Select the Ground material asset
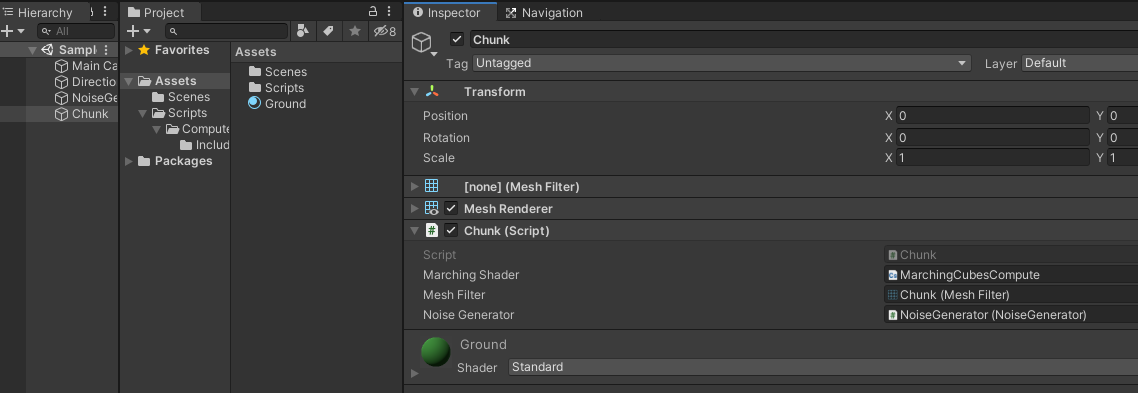The height and width of the screenshot is (393, 1138). (277, 104)
